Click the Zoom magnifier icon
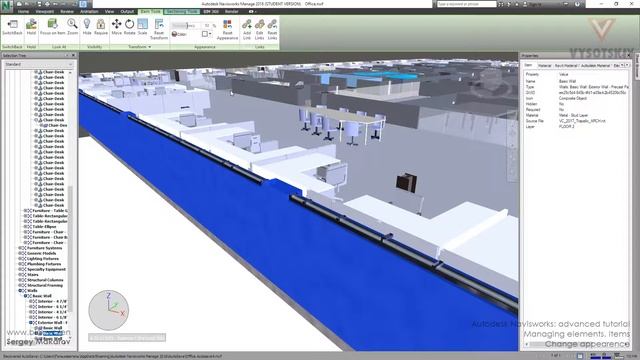 pos(72,24)
